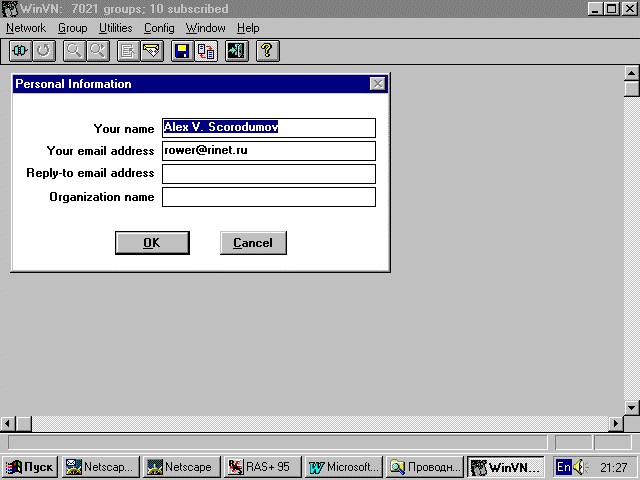The image size is (640, 480).
Task: Click the horizontal scrollbar thumb
Action: coord(24,424)
